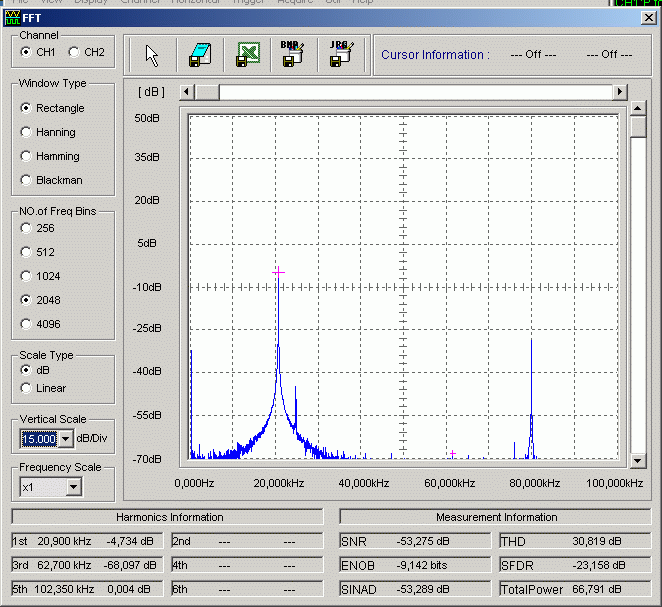Click the FFT window title icon

pos(11,17)
